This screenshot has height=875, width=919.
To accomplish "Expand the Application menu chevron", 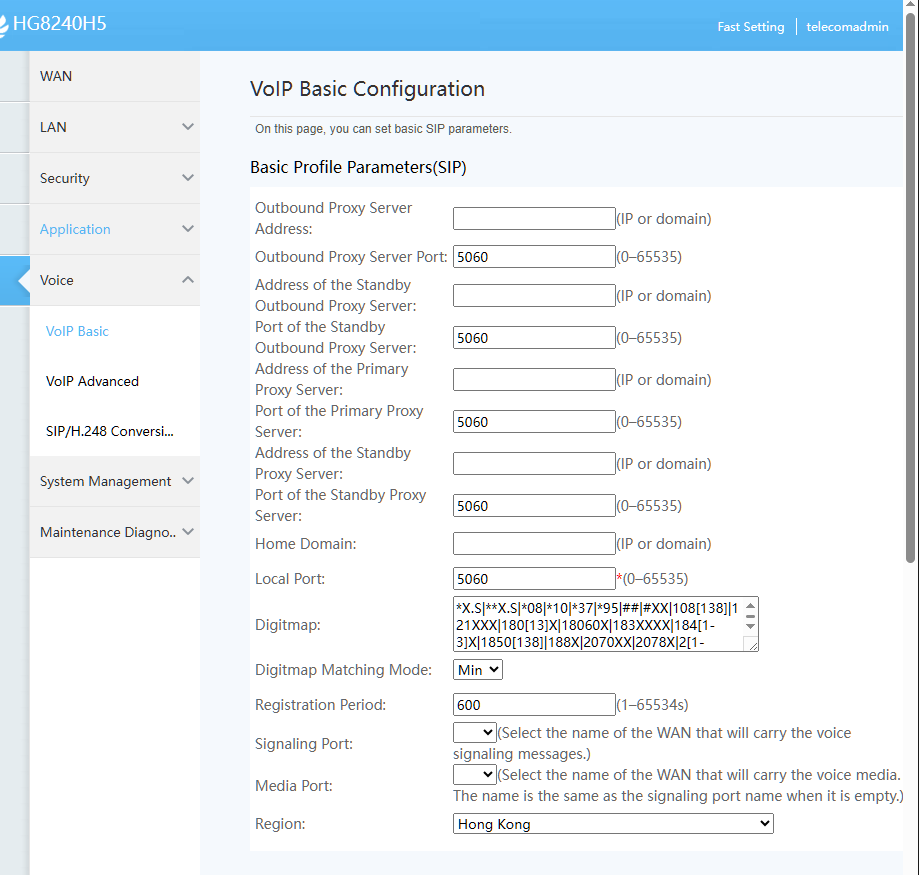I will (188, 229).
